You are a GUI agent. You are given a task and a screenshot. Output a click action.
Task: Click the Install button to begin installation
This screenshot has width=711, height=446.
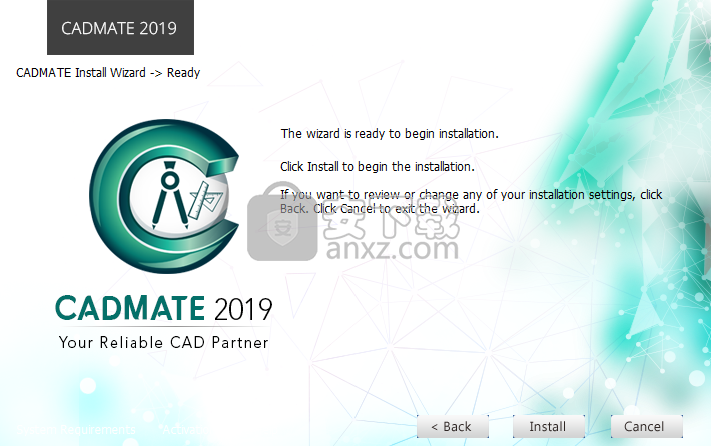click(547, 426)
